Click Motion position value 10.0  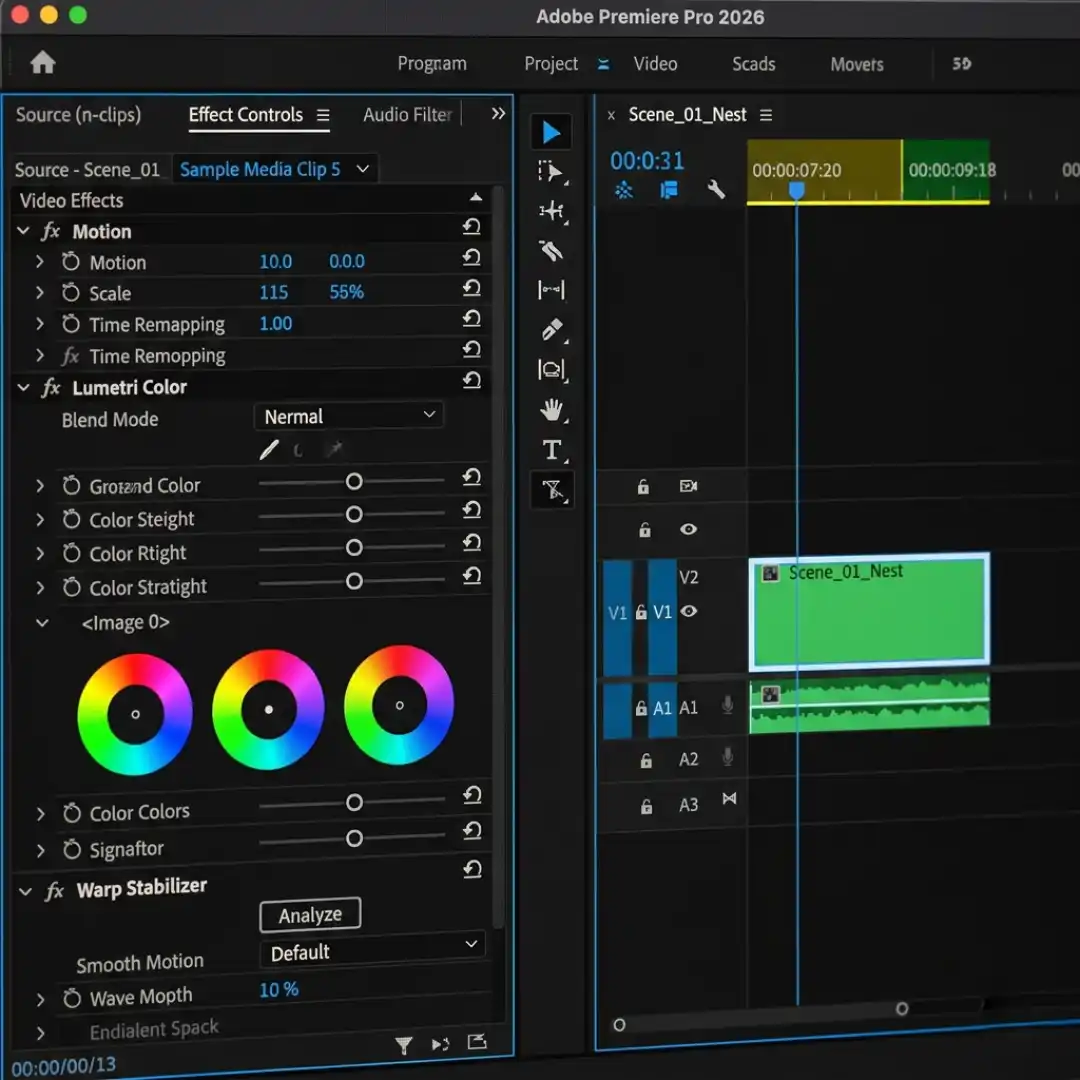coord(276,262)
